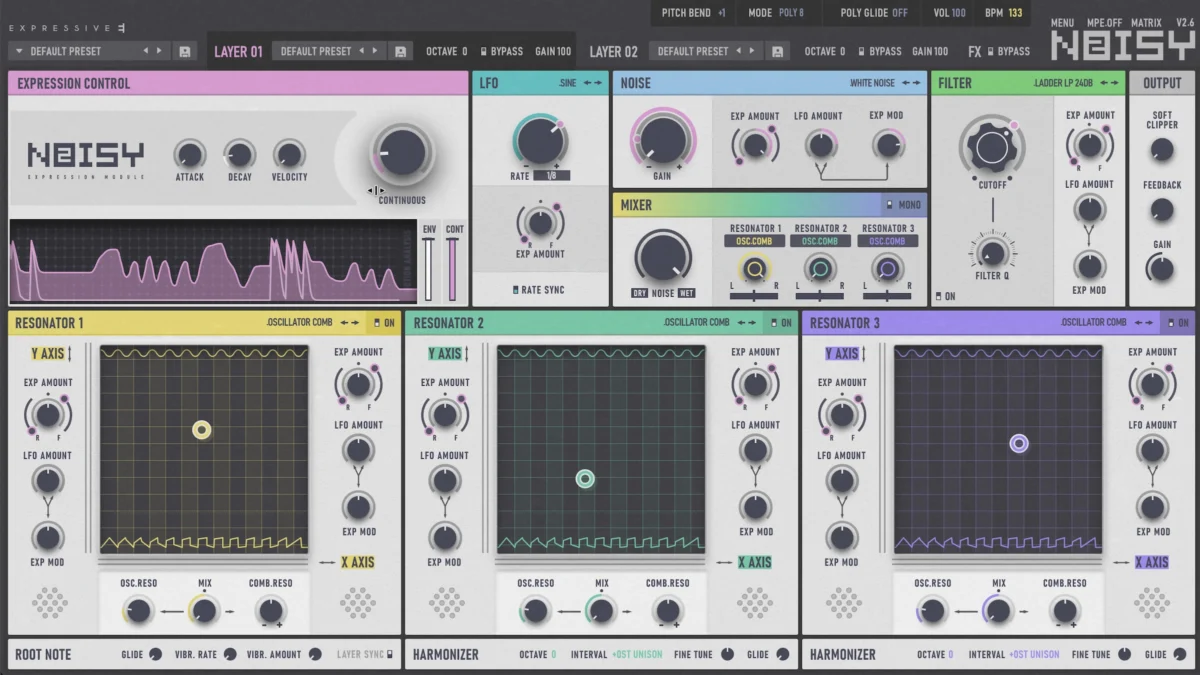Viewport: 1200px width, 675px height.
Task: Click the Resonator 1 pan L-R slider
Action: (x=755, y=295)
